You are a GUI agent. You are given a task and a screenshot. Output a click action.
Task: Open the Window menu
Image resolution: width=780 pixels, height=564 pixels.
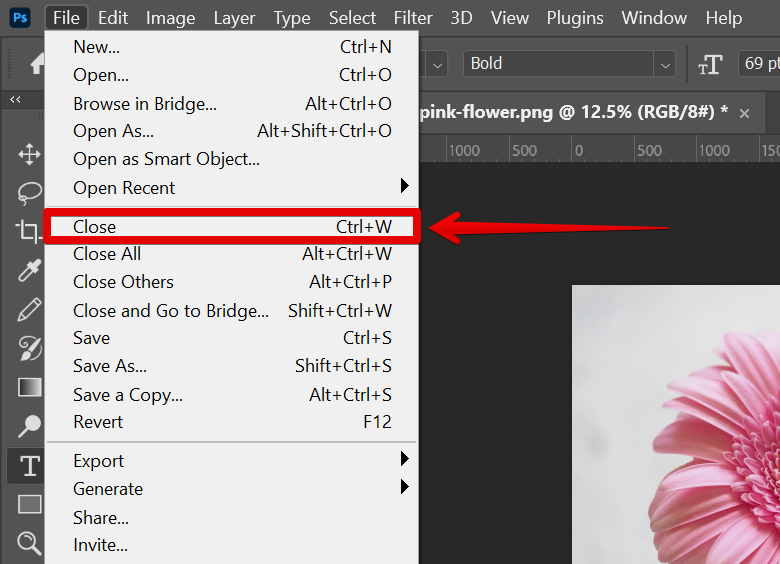pos(654,18)
